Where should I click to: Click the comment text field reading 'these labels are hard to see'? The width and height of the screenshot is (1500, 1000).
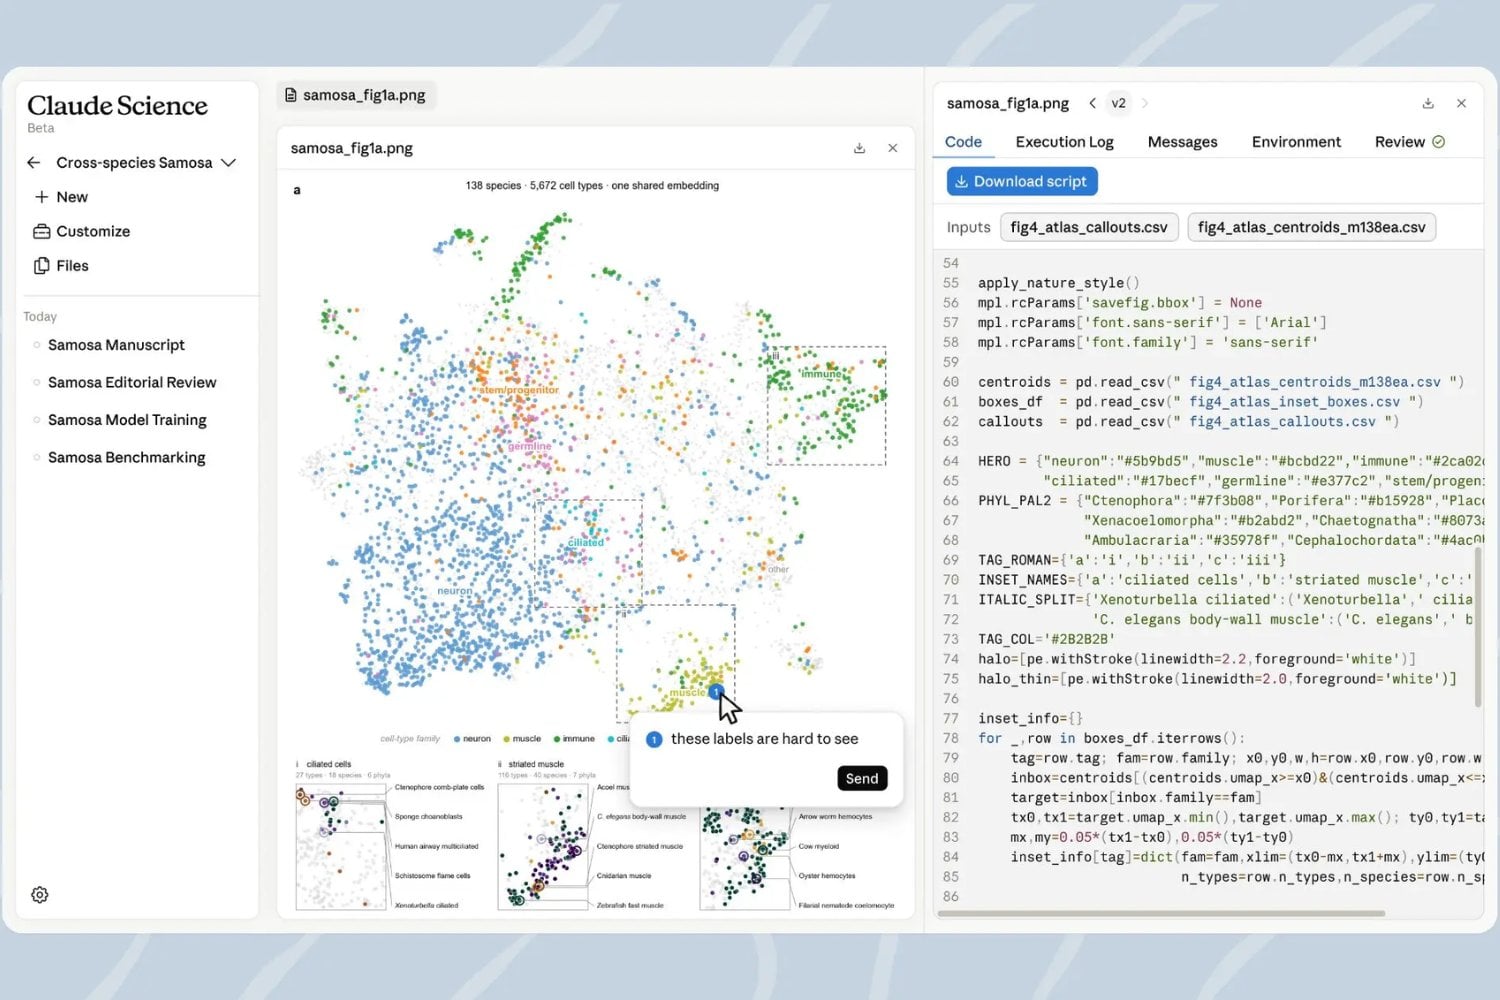pos(765,739)
